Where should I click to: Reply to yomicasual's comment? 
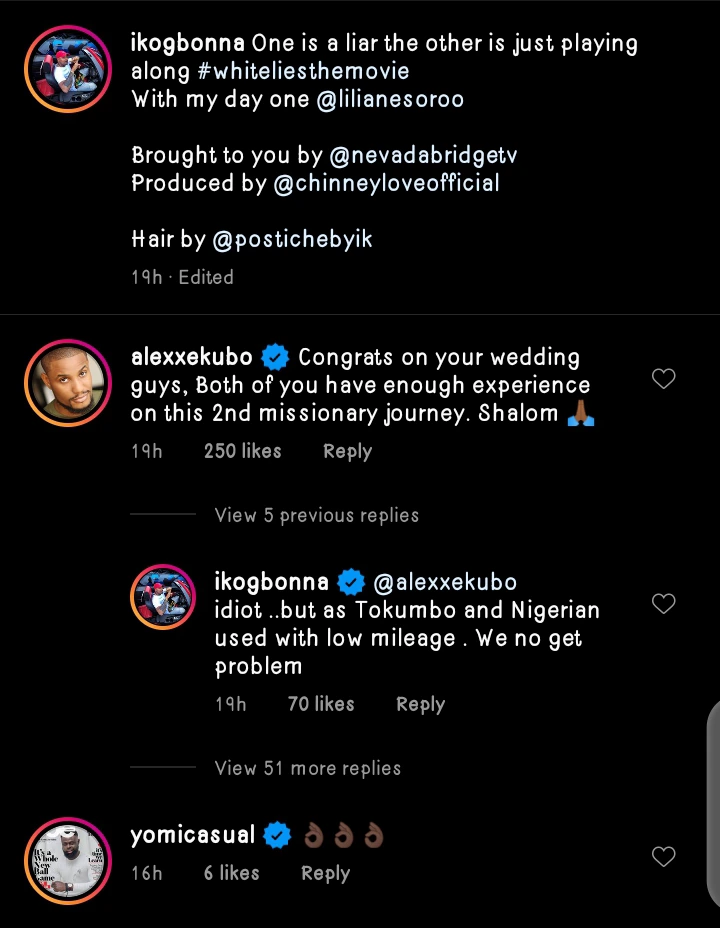(325, 873)
